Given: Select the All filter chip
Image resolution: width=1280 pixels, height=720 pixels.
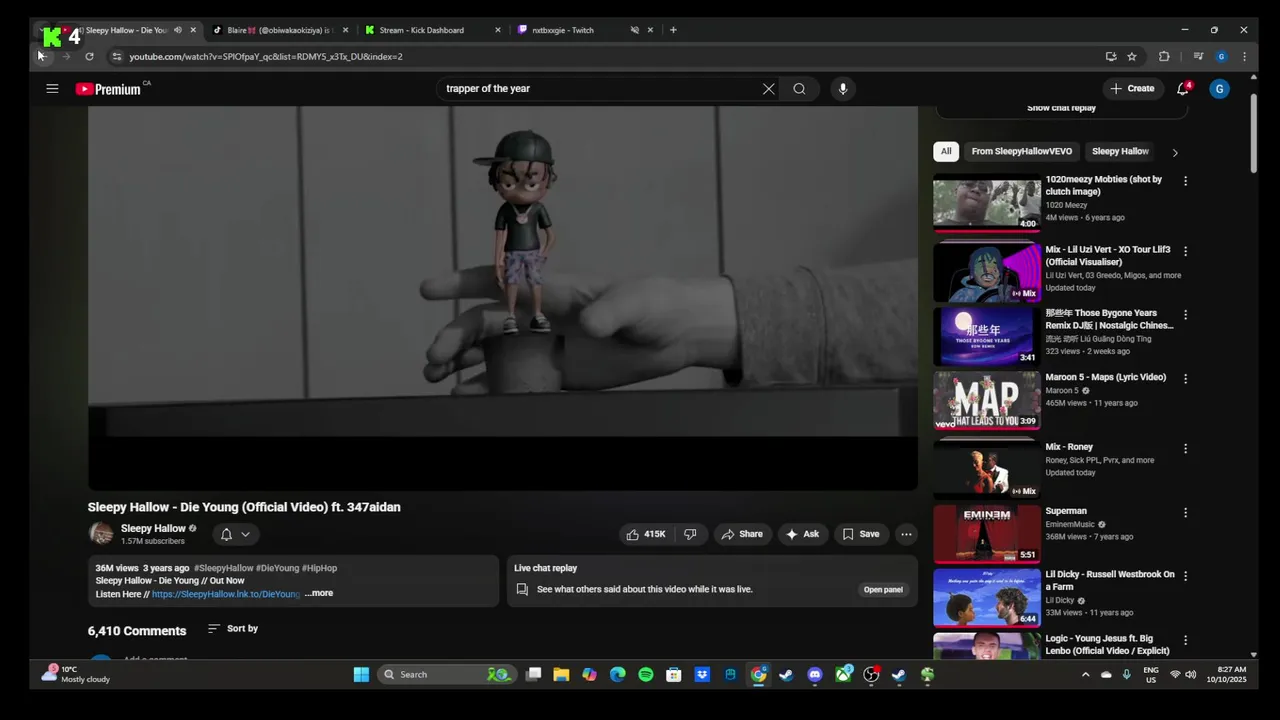Looking at the screenshot, I should pos(946,151).
